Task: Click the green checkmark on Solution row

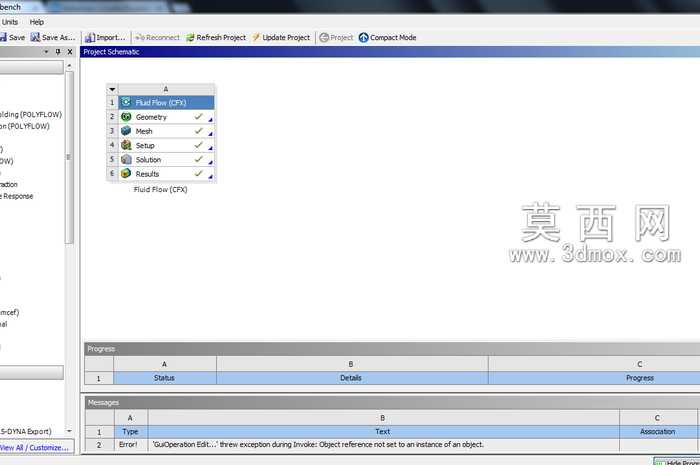Action: pos(199,159)
